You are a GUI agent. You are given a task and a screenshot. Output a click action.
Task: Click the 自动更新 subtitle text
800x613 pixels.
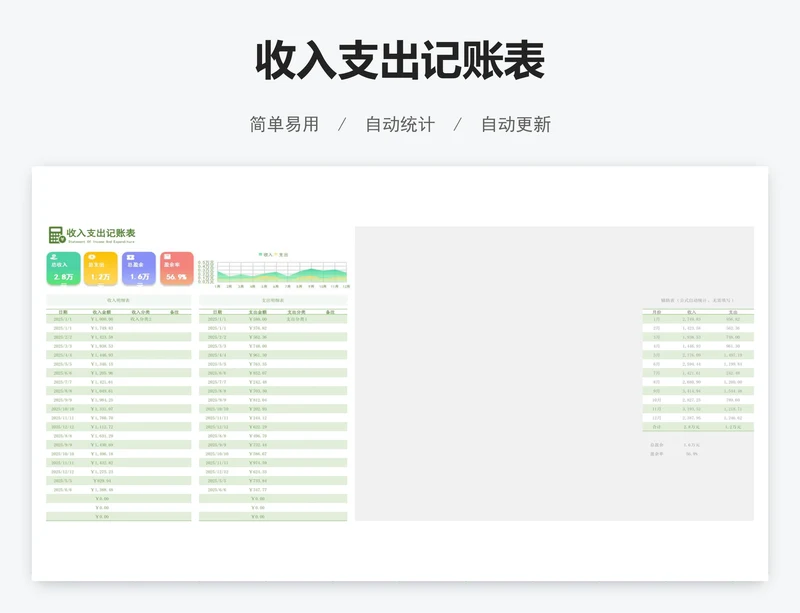click(x=516, y=124)
